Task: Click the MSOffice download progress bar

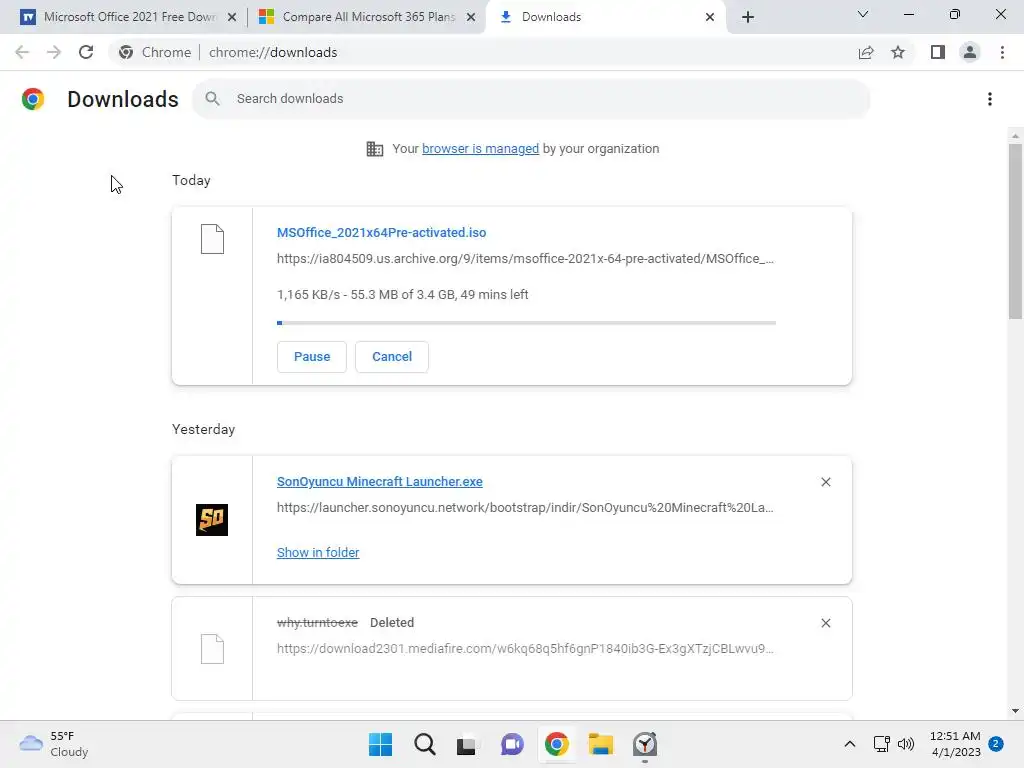Action: pos(526,323)
